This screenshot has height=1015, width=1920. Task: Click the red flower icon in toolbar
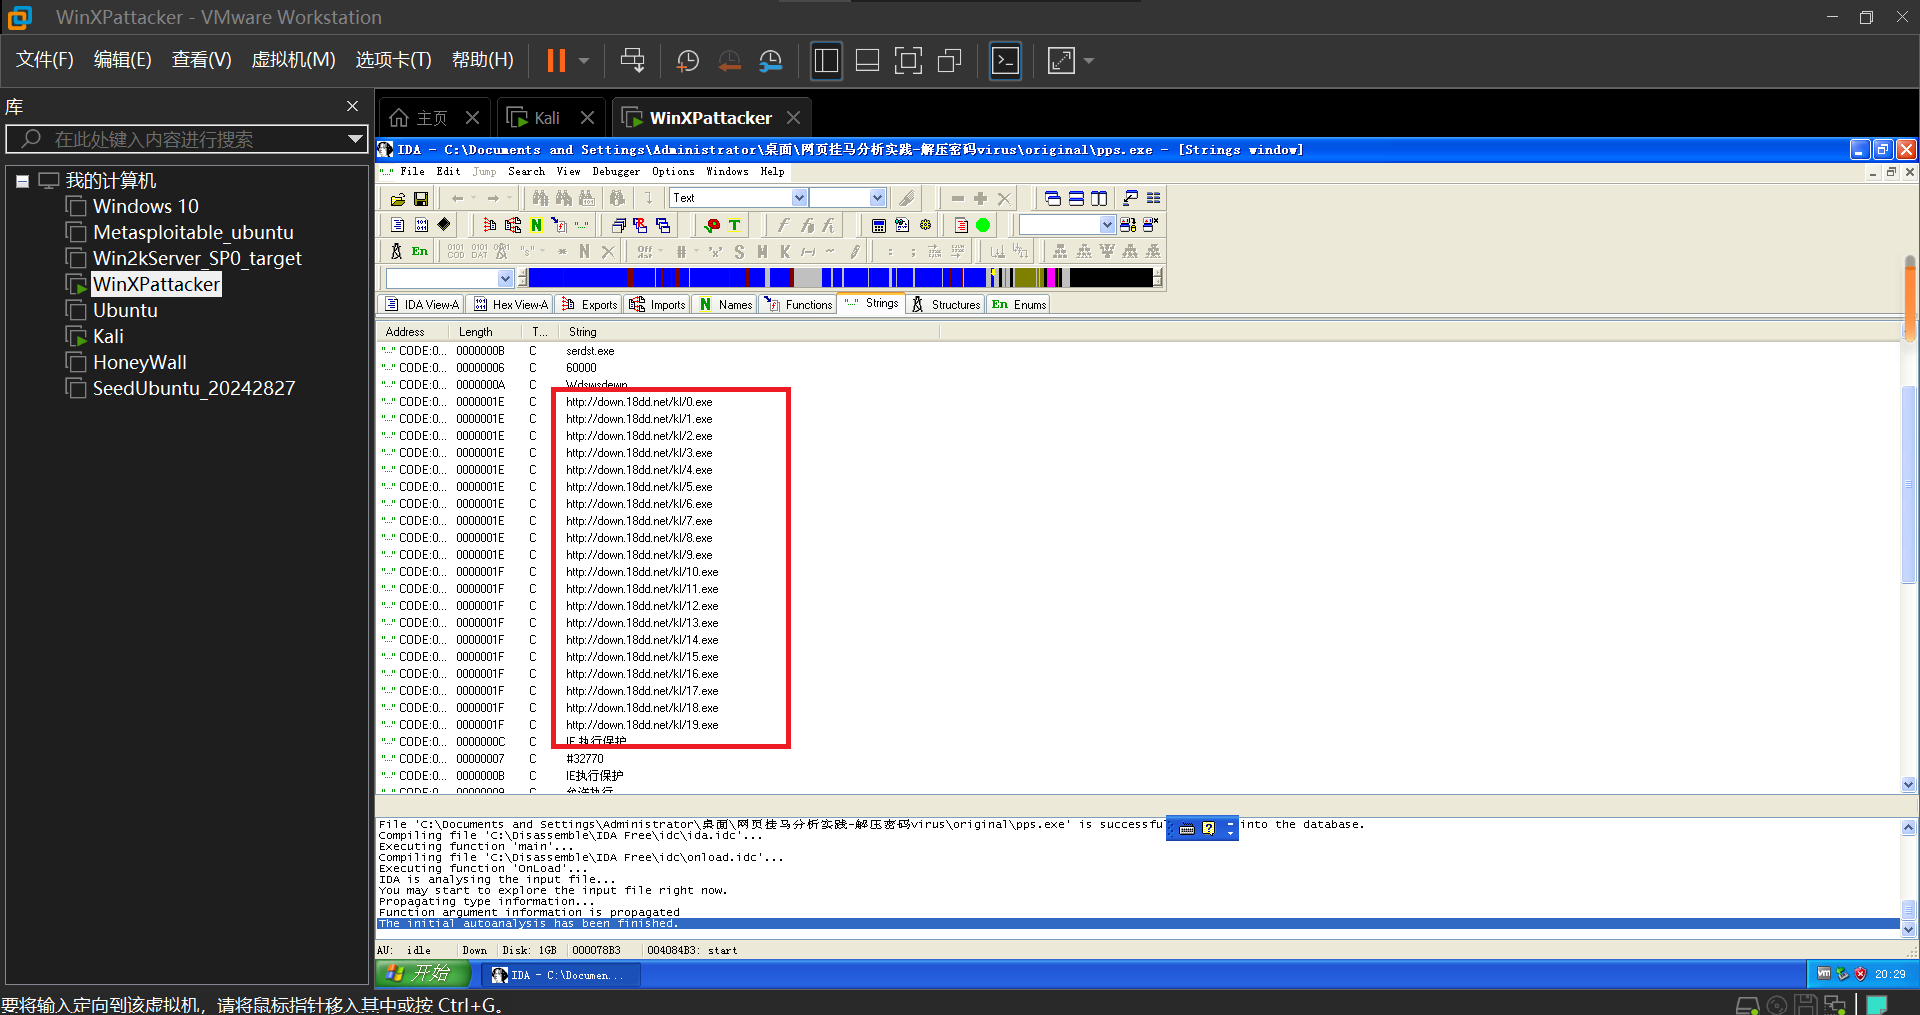tap(712, 225)
